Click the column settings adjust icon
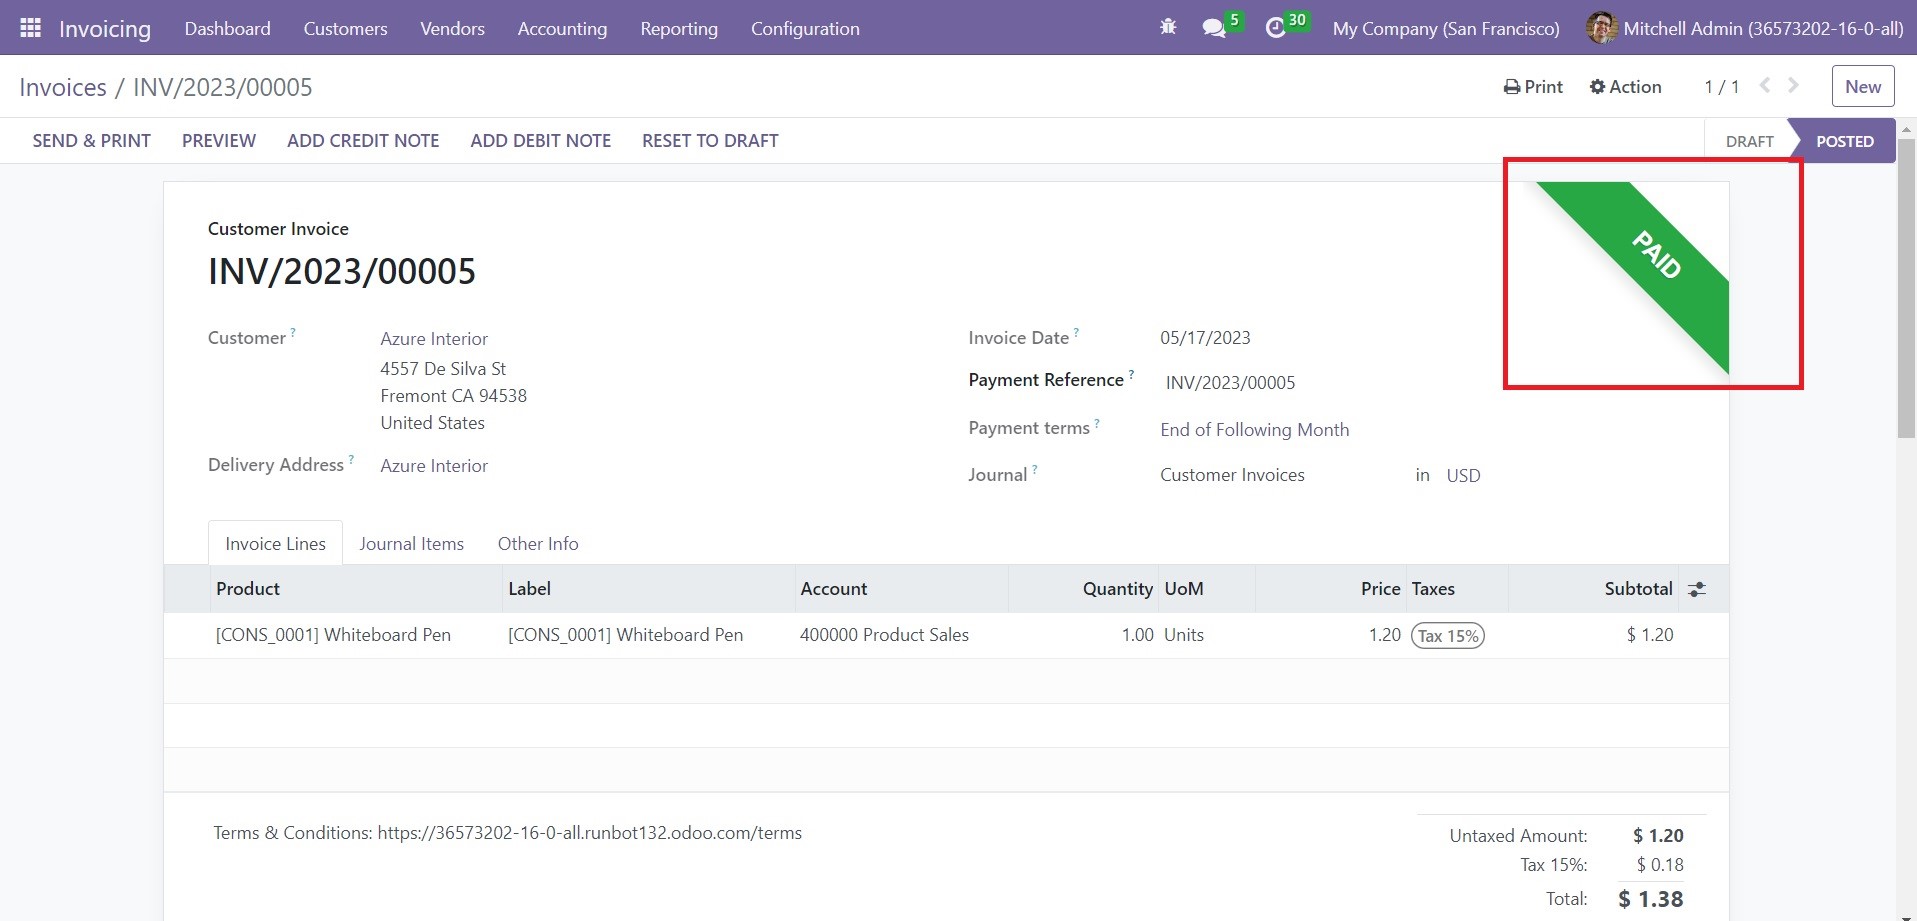 point(1697,589)
